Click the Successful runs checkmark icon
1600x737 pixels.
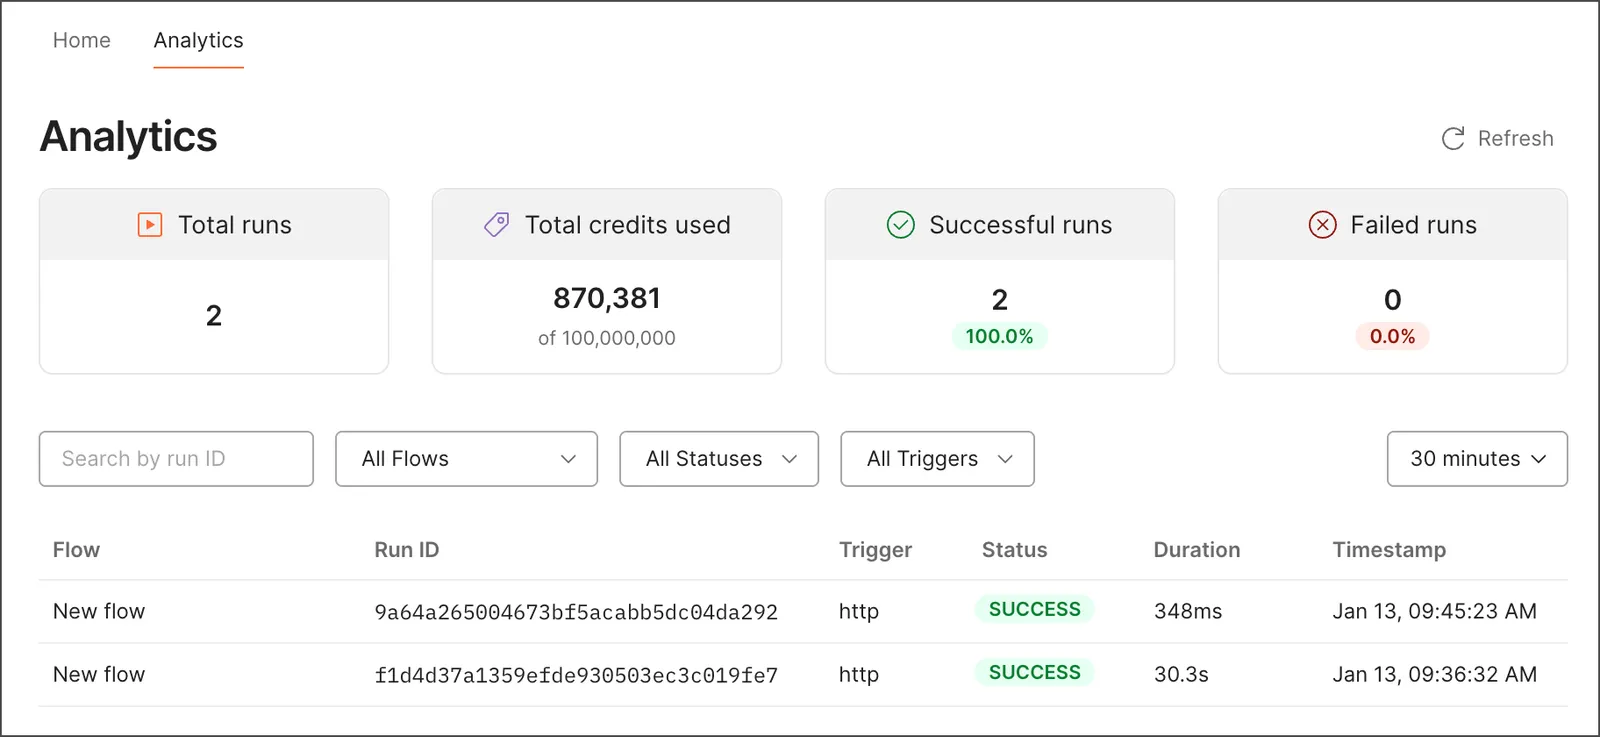(901, 224)
